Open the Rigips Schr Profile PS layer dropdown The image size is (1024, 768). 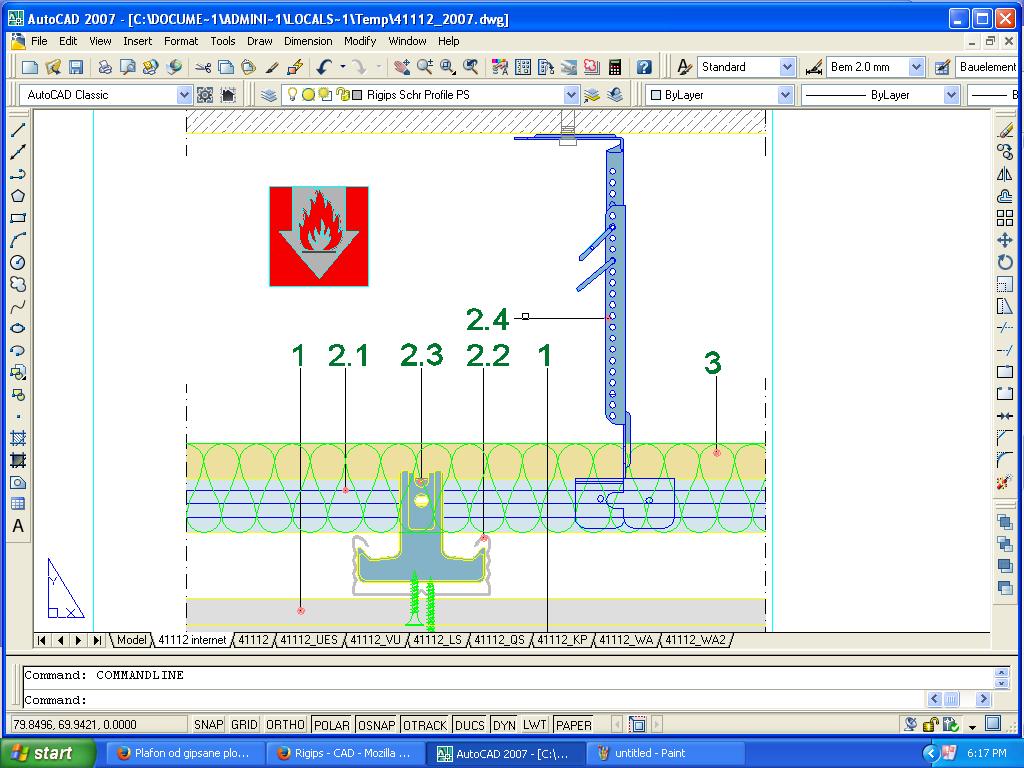pyautogui.click(x=571, y=95)
